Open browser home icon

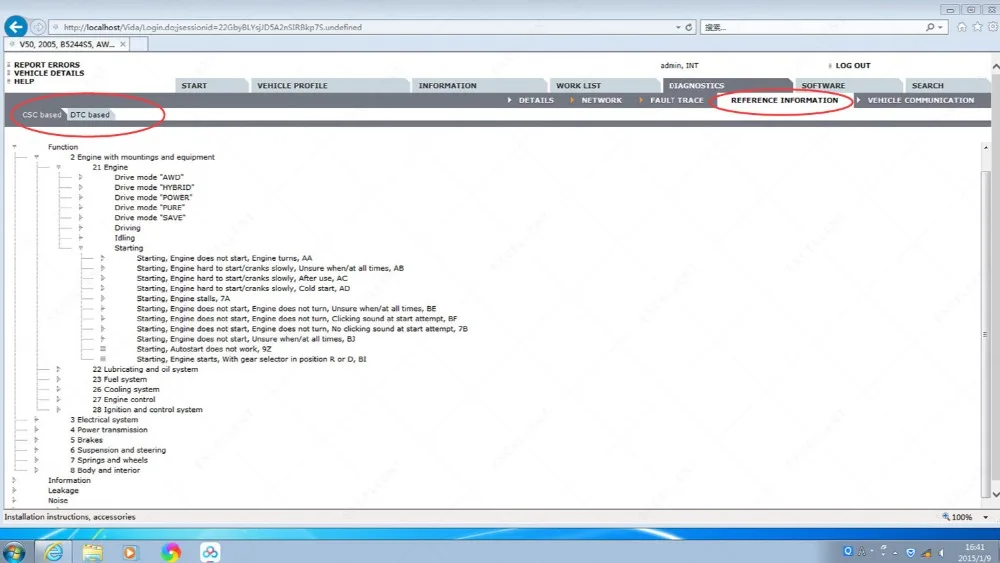[x=961, y=27]
